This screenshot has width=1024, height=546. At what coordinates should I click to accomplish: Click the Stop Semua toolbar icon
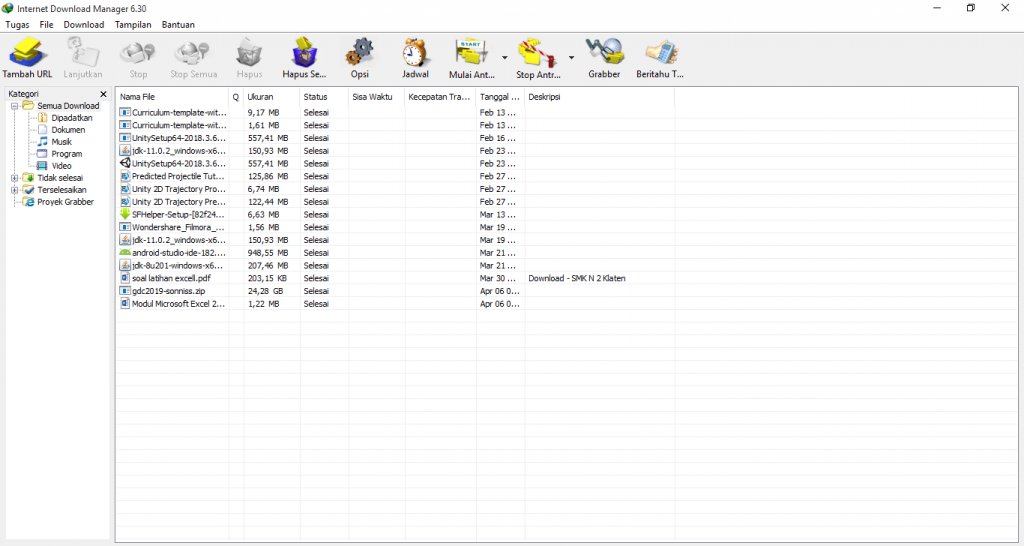(193, 52)
